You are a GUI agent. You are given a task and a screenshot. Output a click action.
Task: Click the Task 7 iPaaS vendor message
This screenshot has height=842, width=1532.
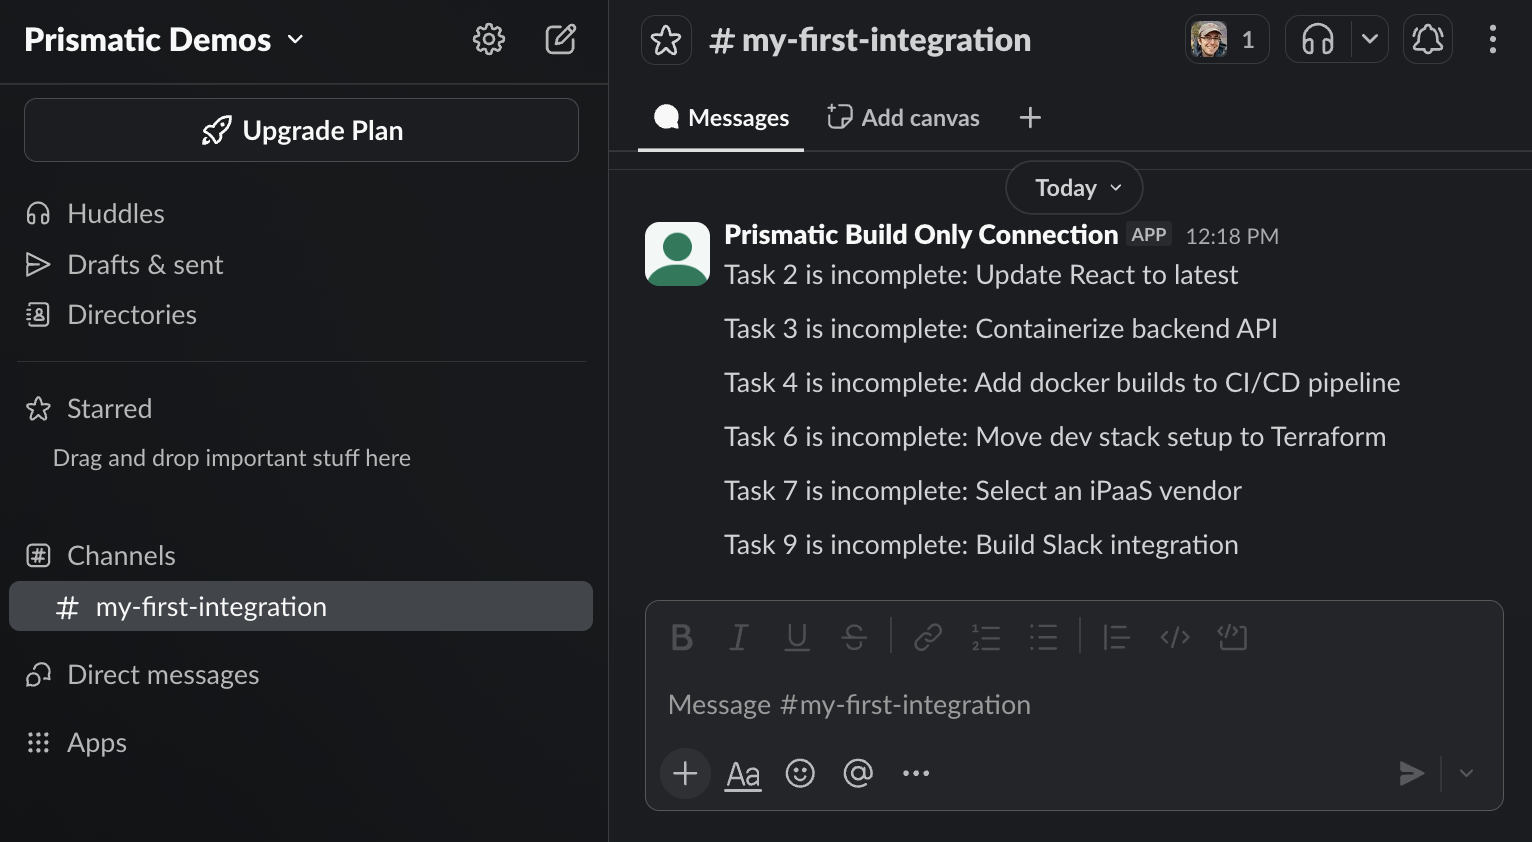pyautogui.click(x=983, y=491)
